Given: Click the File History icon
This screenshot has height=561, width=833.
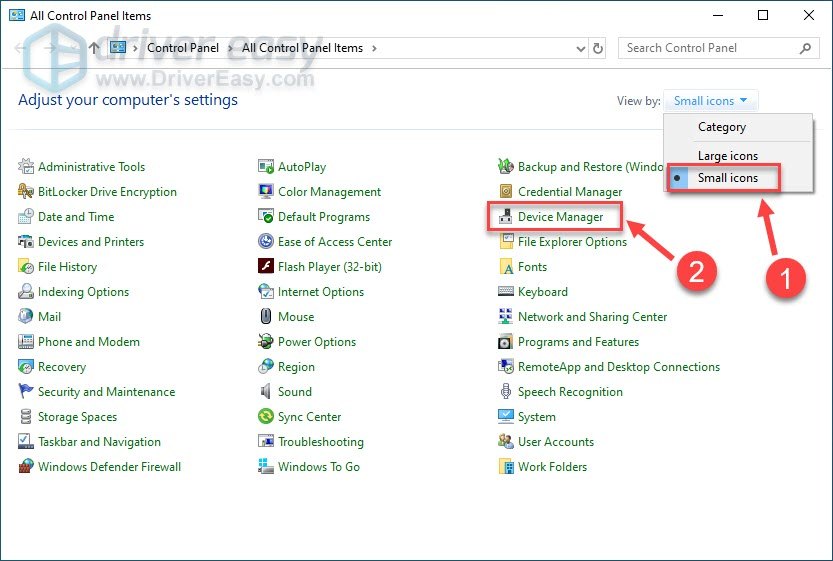Looking at the screenshot, I should [x=26, y=266].
